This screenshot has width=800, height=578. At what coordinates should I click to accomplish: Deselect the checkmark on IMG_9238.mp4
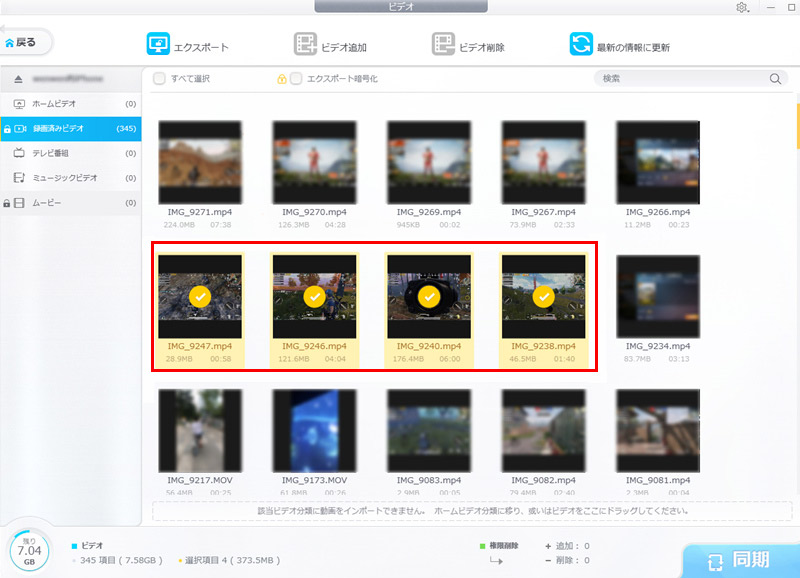(544, 296)
